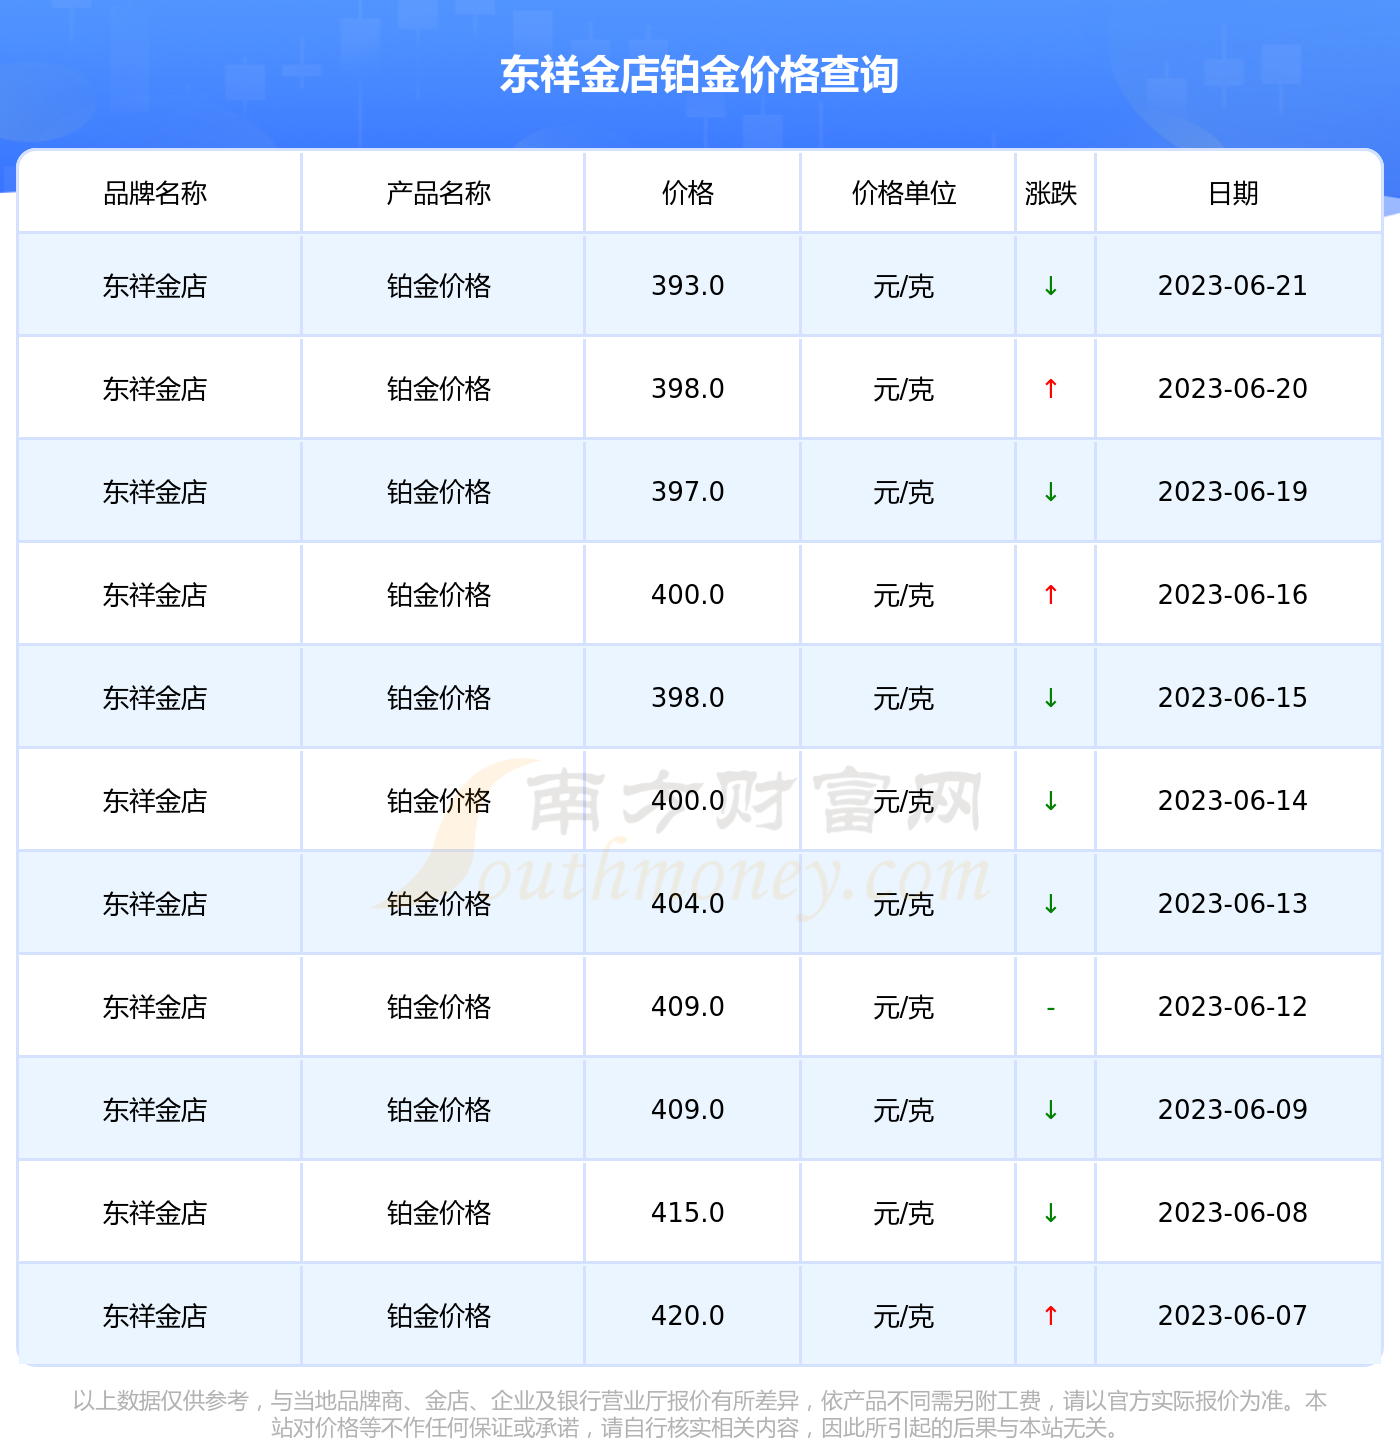Select the price 404.0
1400x1455 pixels.
[x=688, y=904]
